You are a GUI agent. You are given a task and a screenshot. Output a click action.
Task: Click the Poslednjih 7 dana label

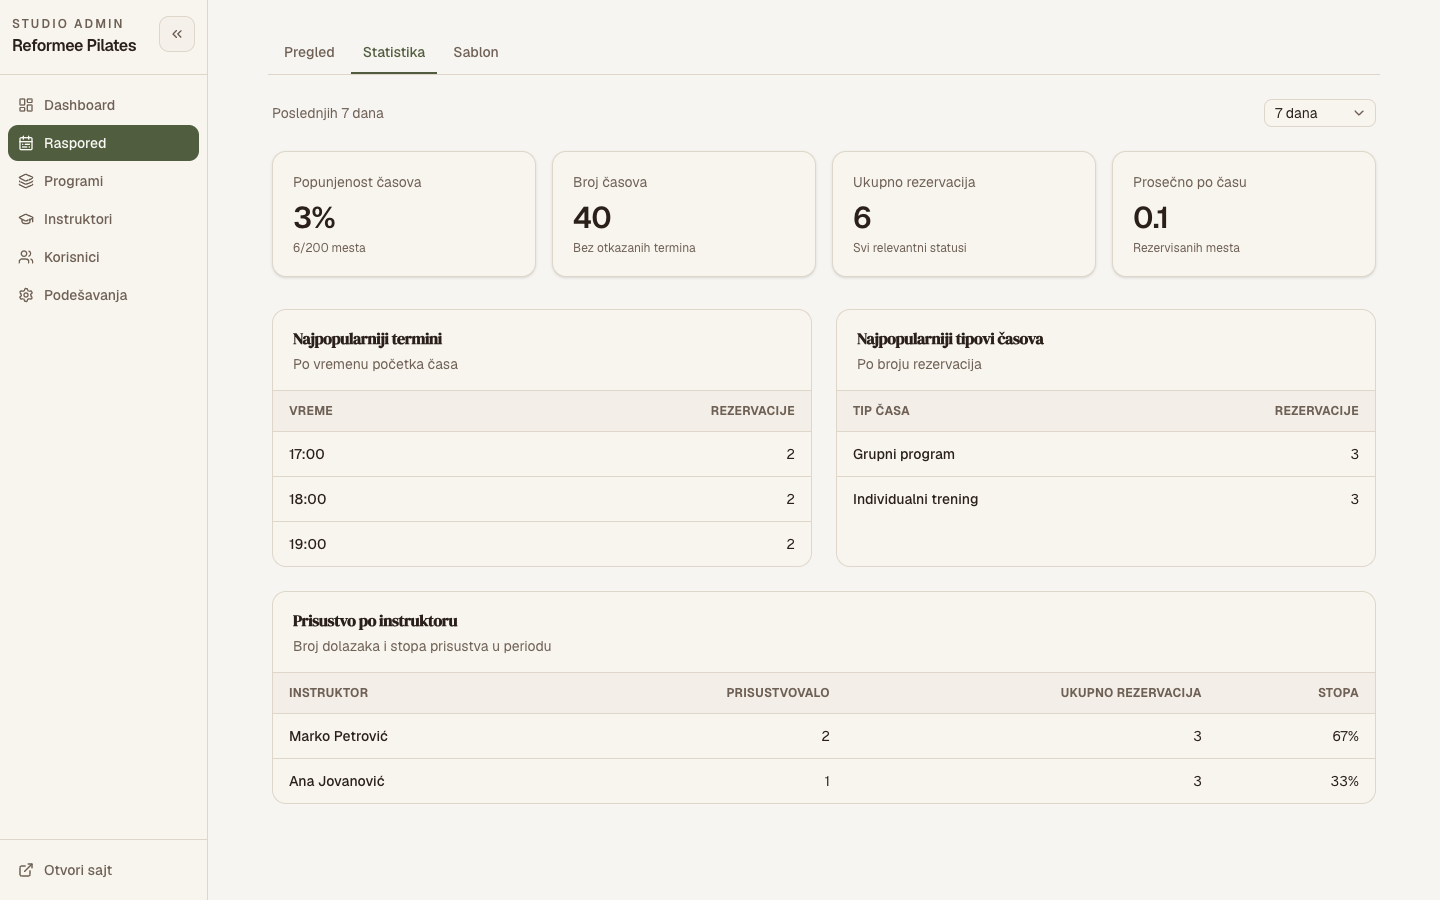tap(328, 113)
